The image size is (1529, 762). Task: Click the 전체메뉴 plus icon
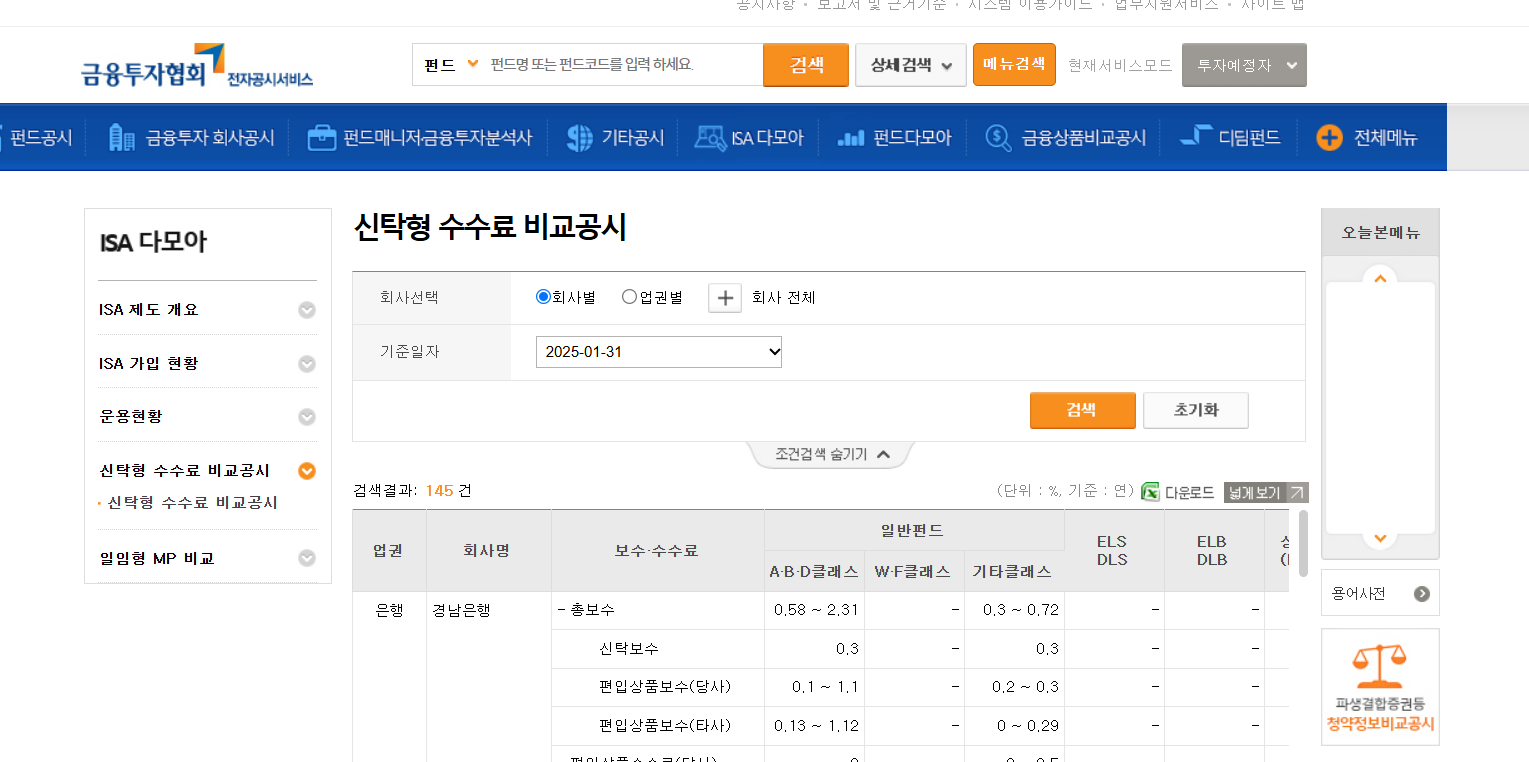pos(1329,138)
